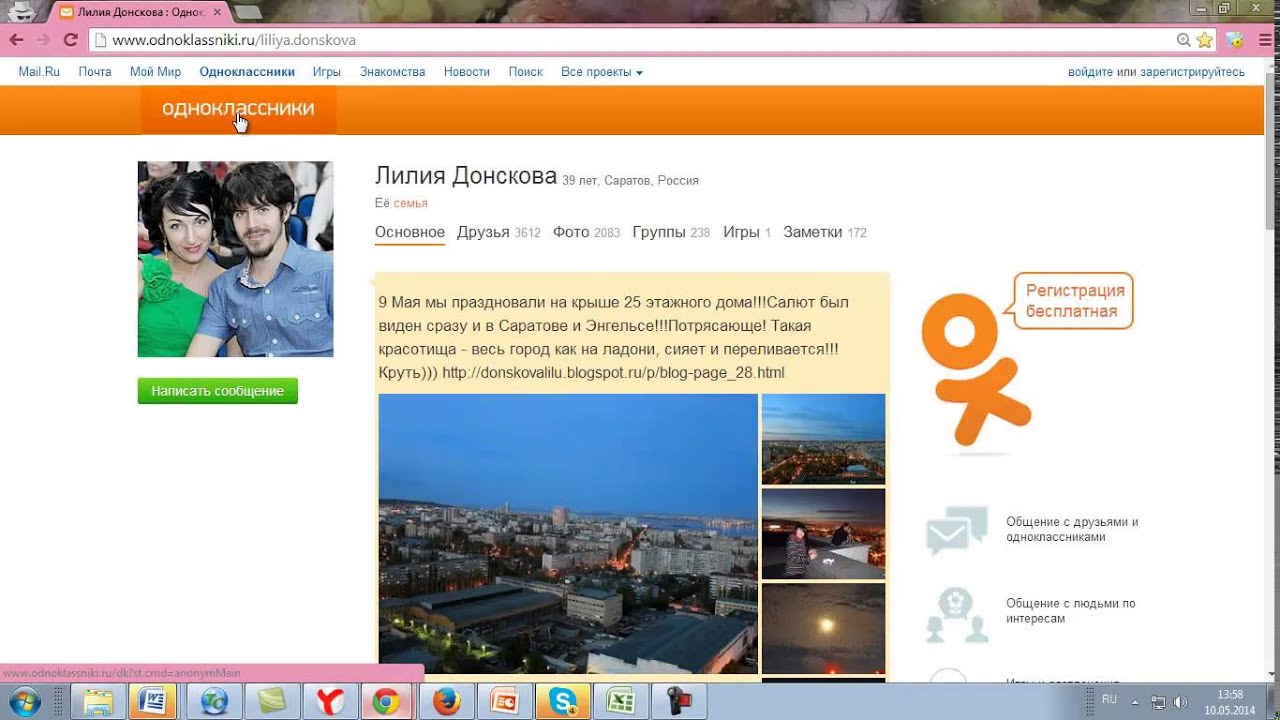Screen dimensions: 1280x720
Task: Click the browser forward arrow
Action: (42, 40)
